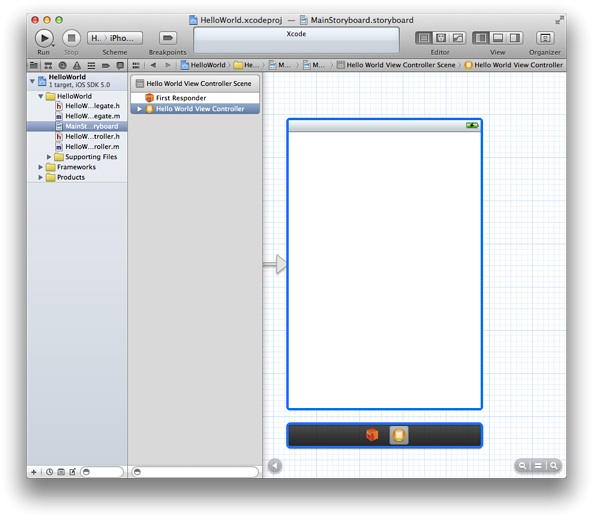Show the Debug navigator
593x518 pixels.
click(91, 65)
